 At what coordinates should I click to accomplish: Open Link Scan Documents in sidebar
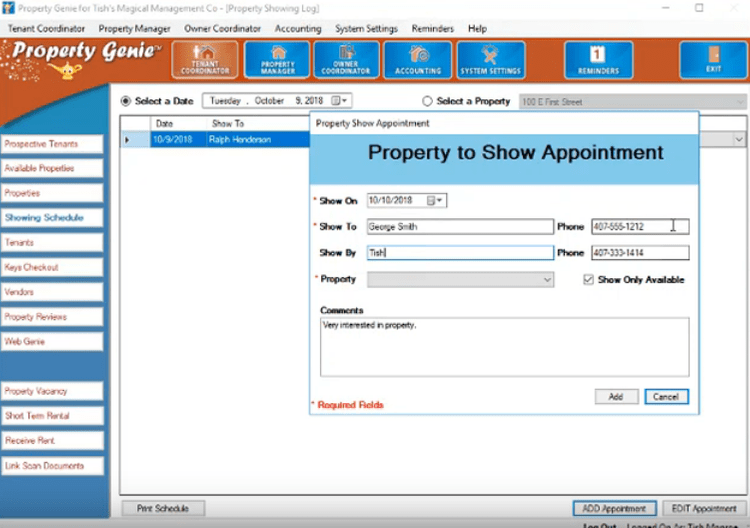click(52, 465)
